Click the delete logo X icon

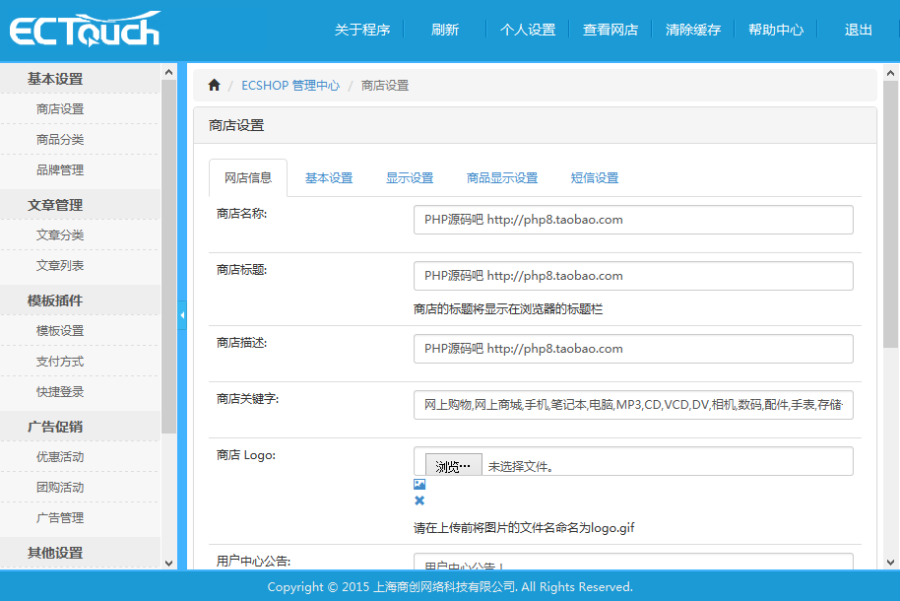(x=420, y=501)
